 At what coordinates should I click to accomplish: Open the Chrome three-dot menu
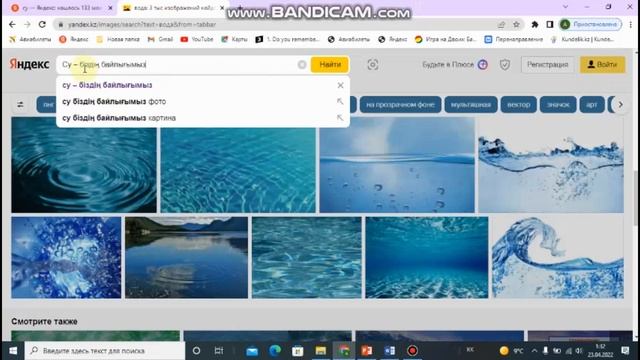click(x=631, y=24)
